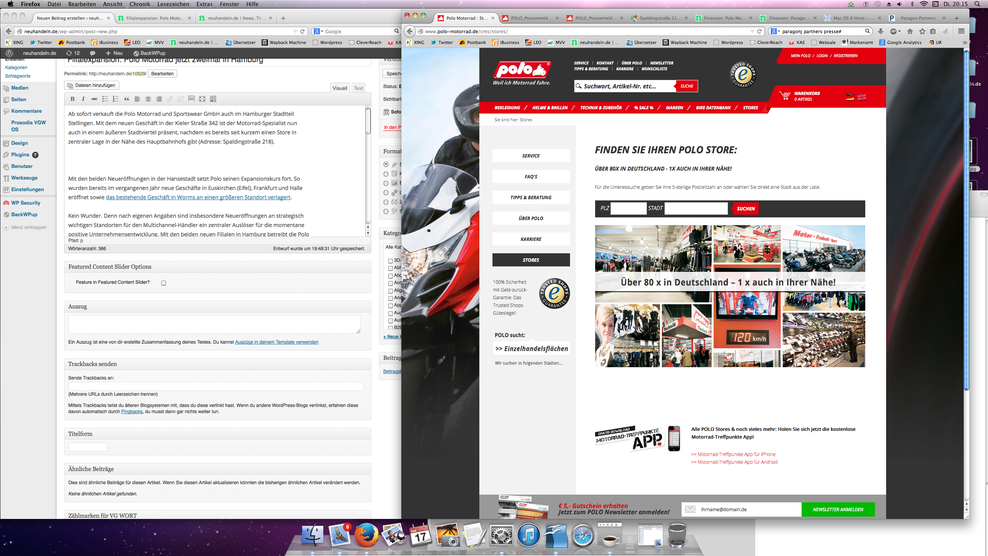Open Einzelhandelsflächen link on Polo site
The height and width of the screenshot is (556, 988).
click(x=531, y=349)
